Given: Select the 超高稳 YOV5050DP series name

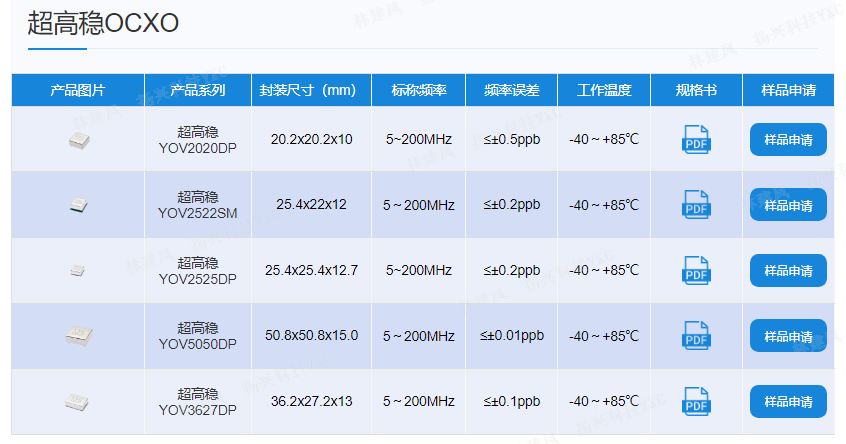Looking at the screenshot, I should (198, 336).
